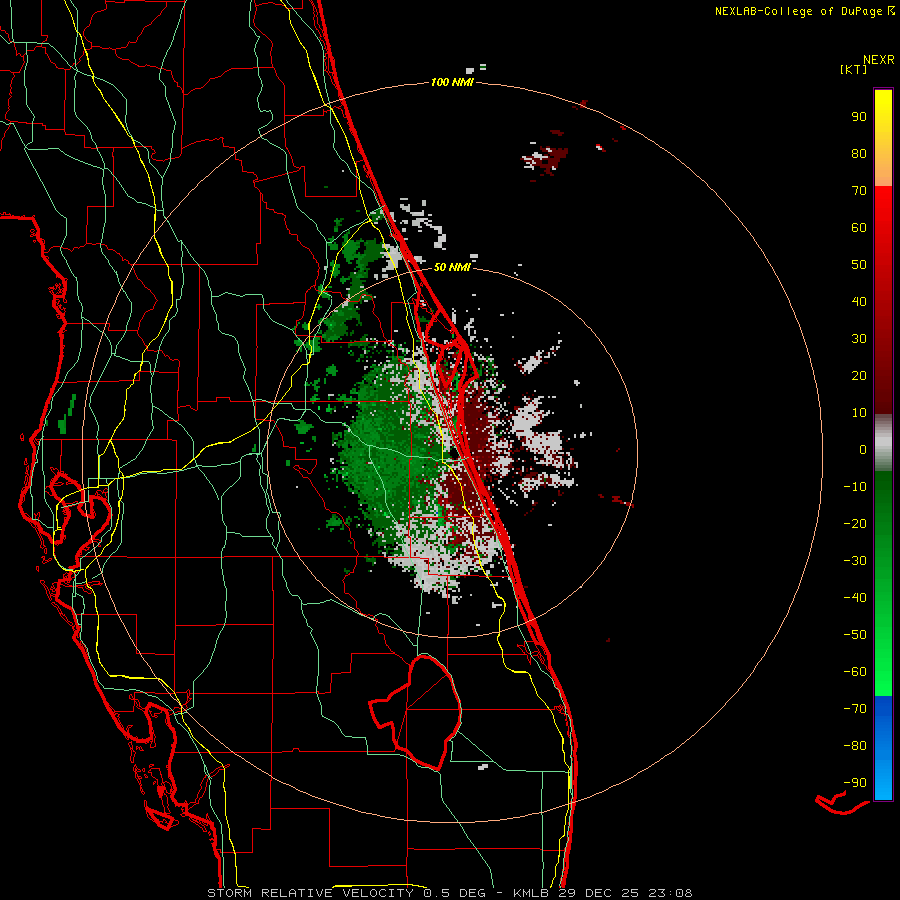Select the 70 value on the velocity scale
Image resolution: width=900 pixels, height=900 pixels.
tap(859, 191)
